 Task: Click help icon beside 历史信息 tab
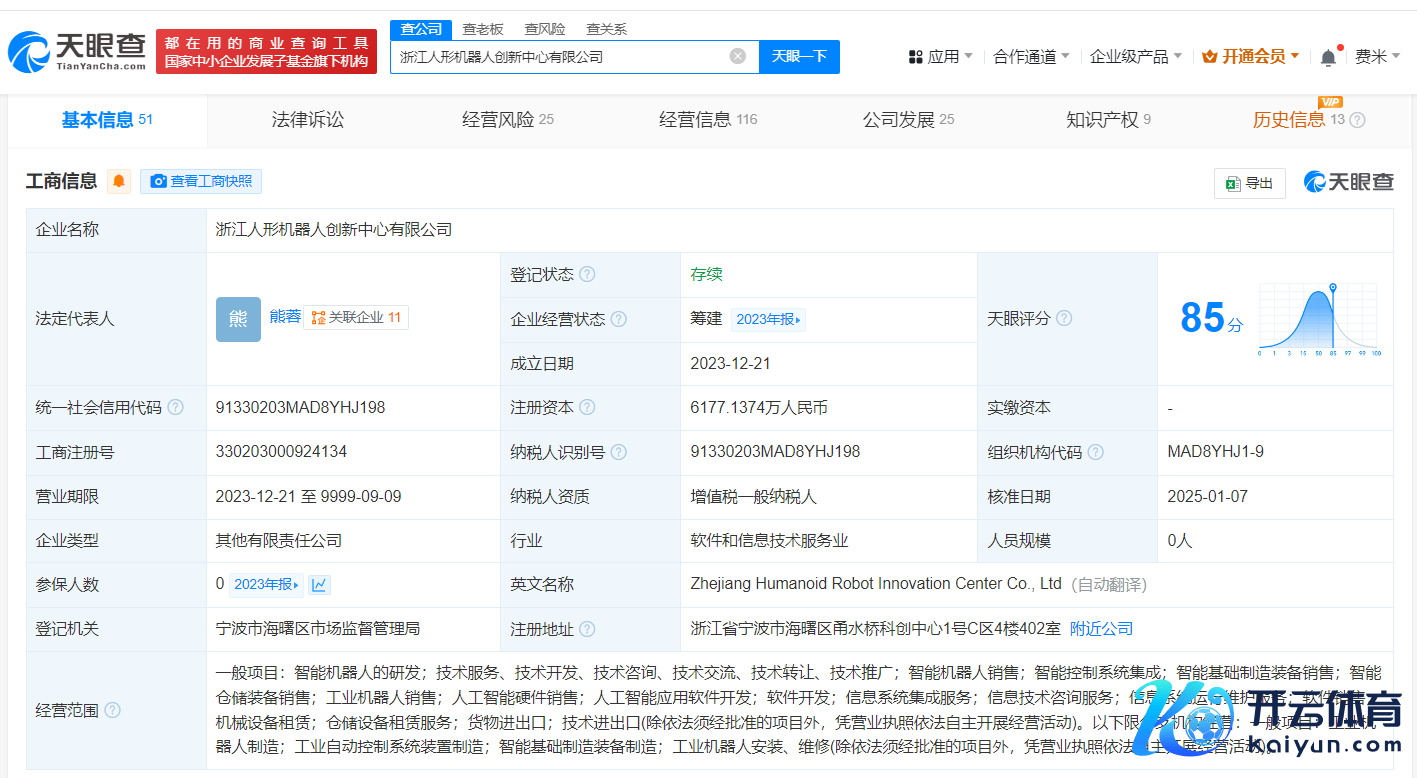[x=1357, y=120]
